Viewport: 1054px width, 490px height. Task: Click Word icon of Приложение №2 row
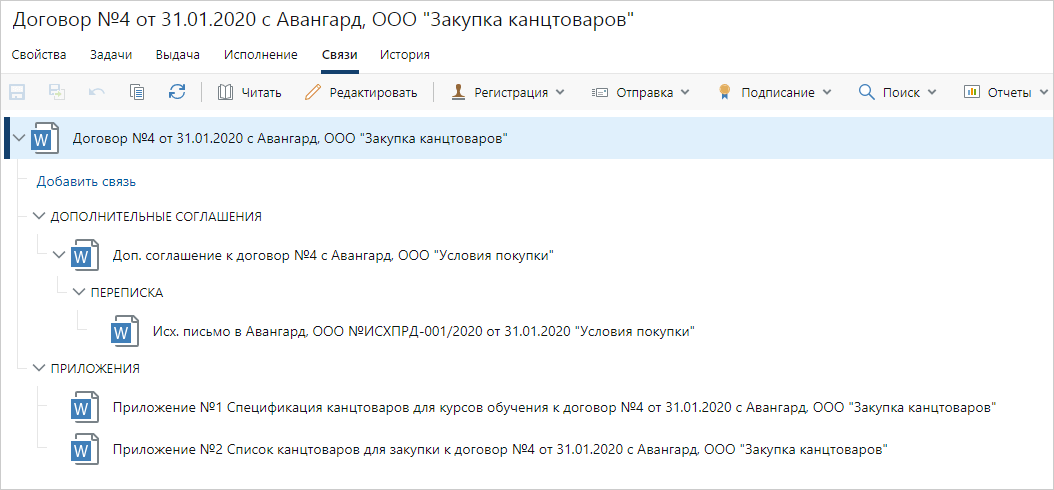[x=85, y=449]
